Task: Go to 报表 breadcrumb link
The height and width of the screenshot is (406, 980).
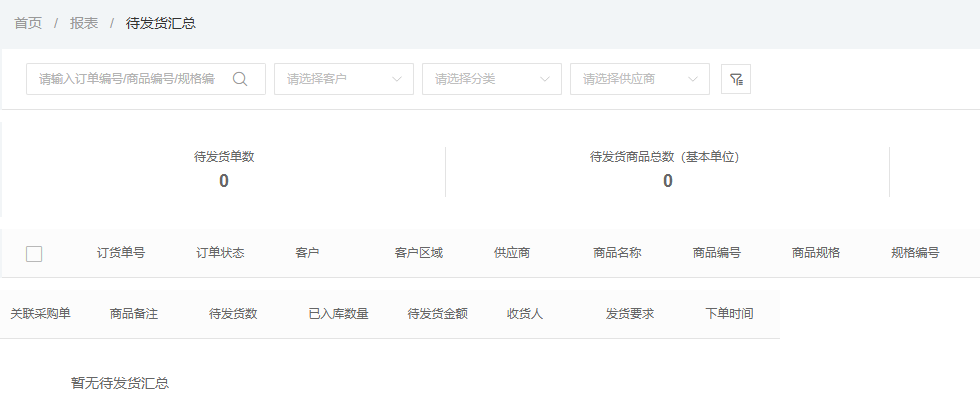Action: 84,24
